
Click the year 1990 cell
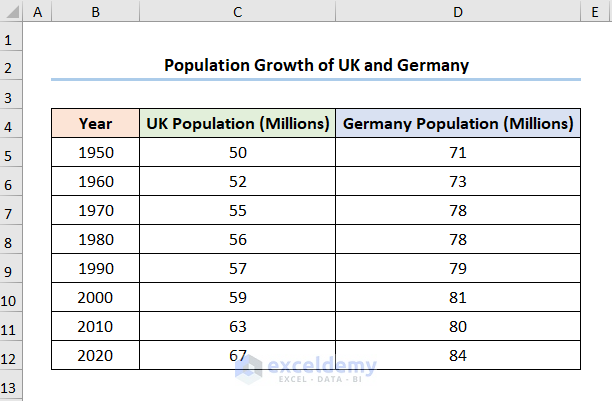click(x=95, y=270)
